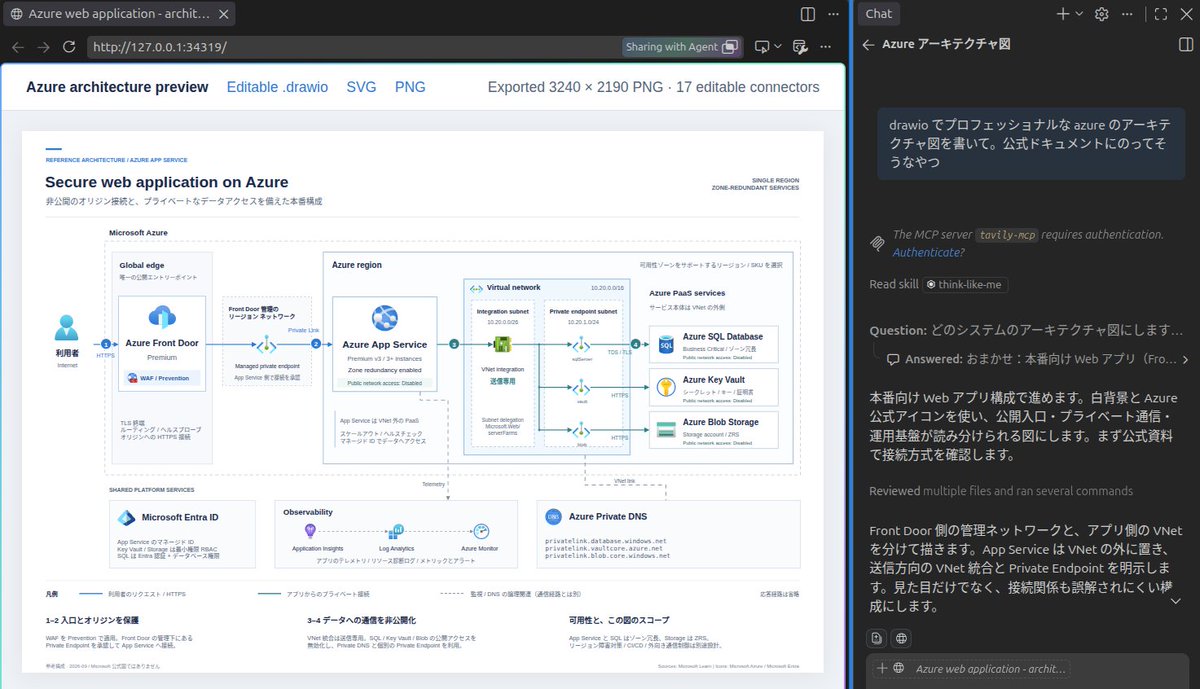Viewport: 1200px width, 689px height.
Task: Go back from the Azure アーキテクチャ図 session
Action: point(868,45)
